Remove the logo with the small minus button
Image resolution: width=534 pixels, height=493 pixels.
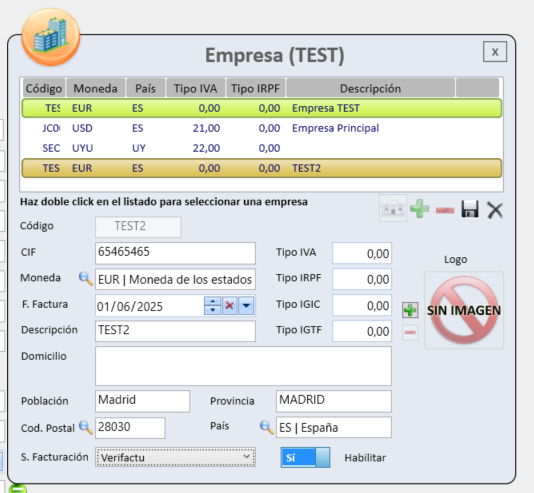click(410, 332)
